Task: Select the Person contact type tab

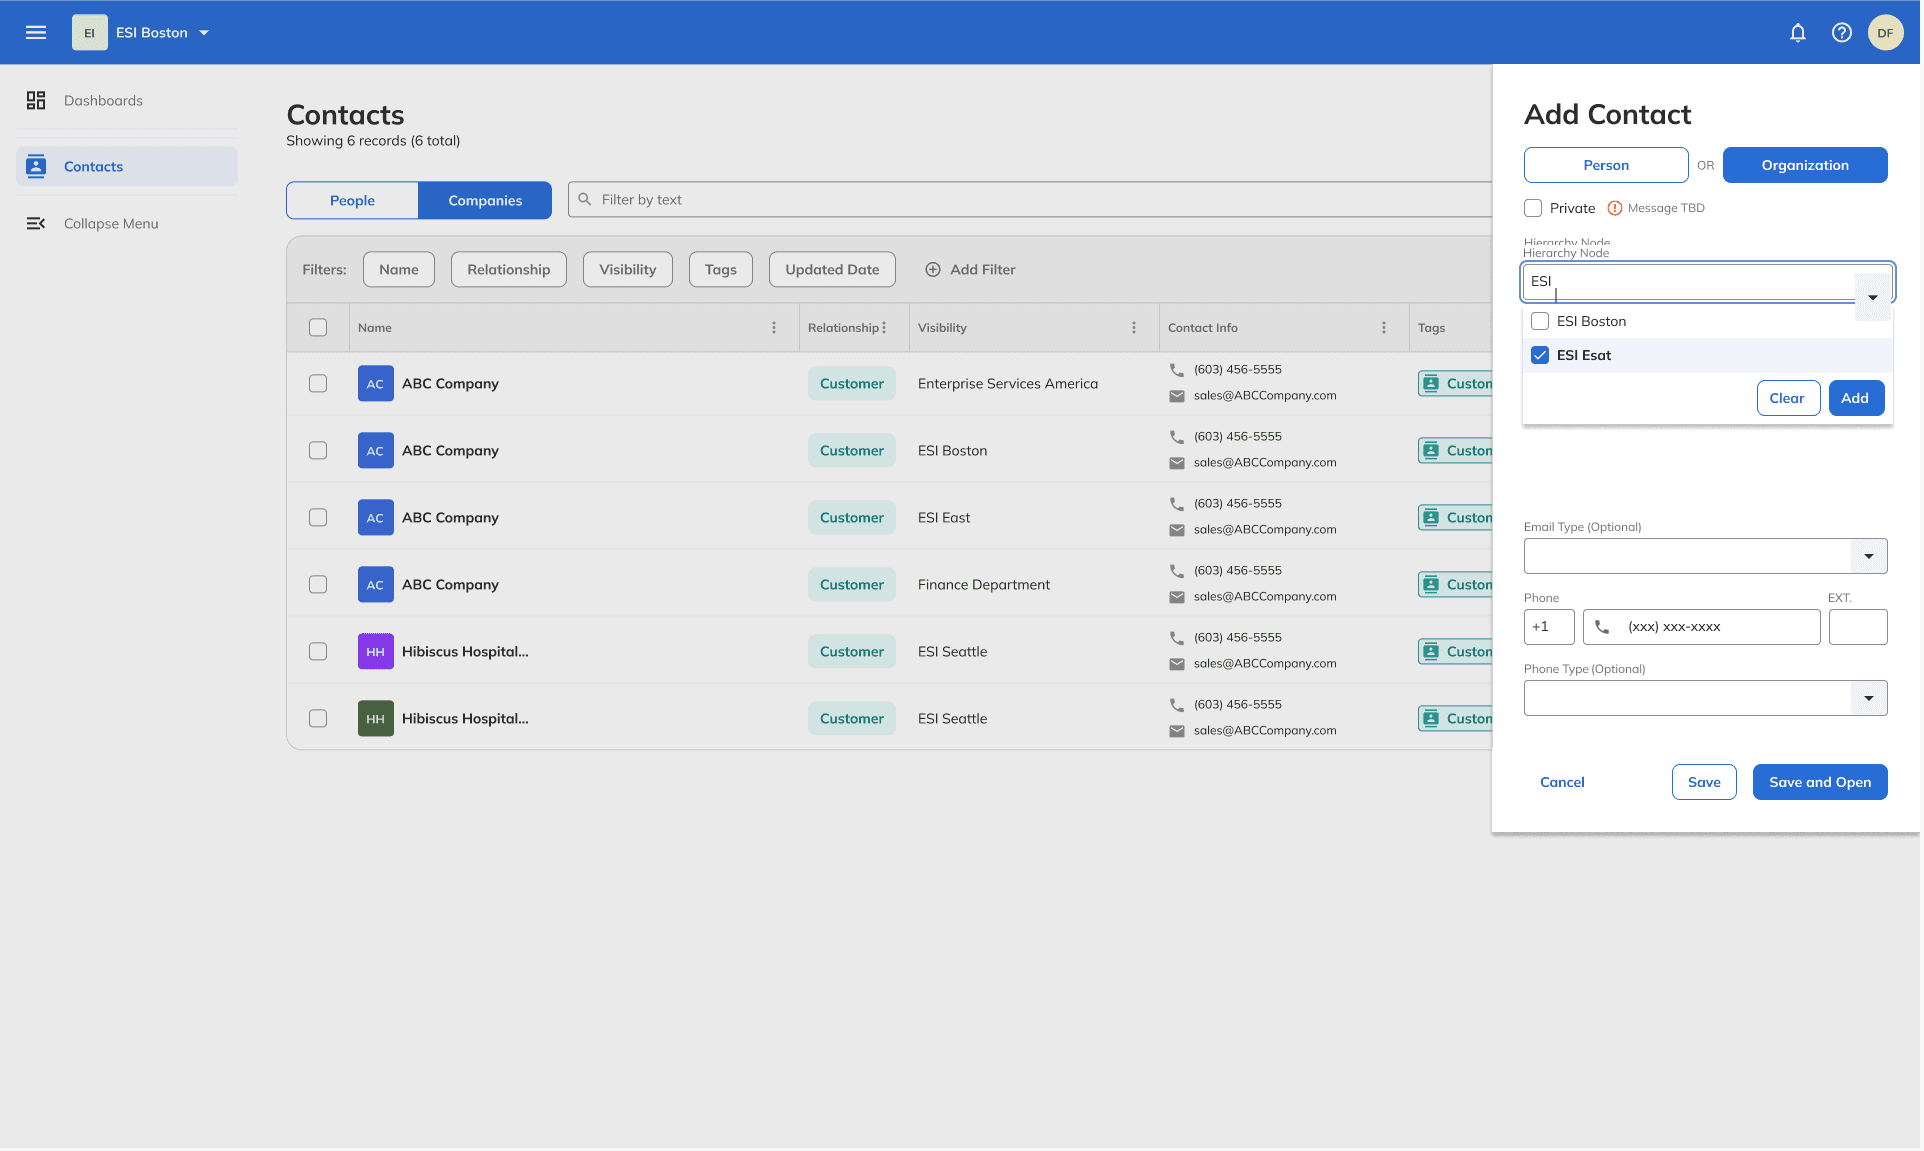Action: click(x=1605, y=165)
